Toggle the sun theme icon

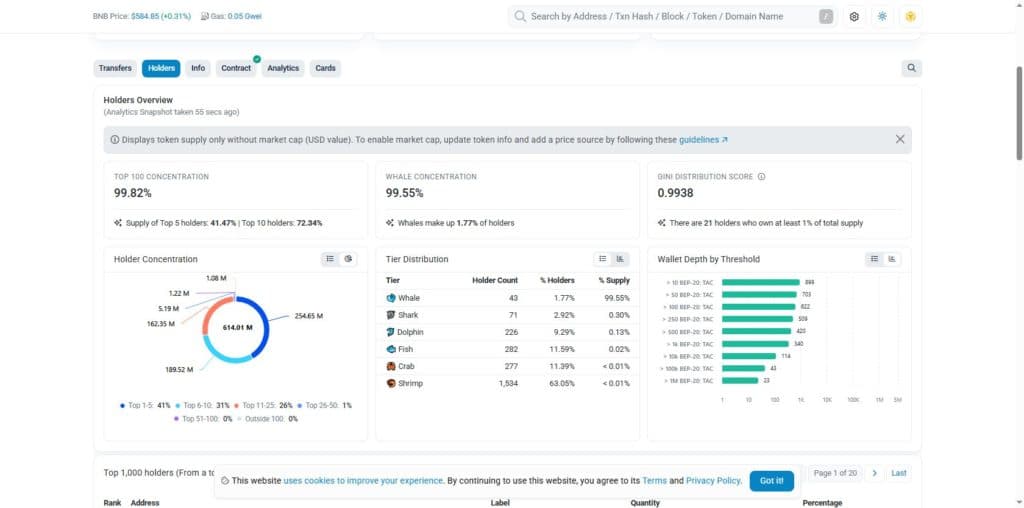(882, 17)
